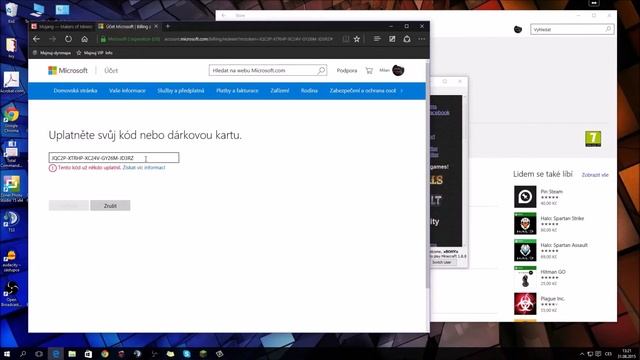Screen dimensions: 640x360
Task: Open the Edge share/feedback icon
Action: (x=407, y=39)
